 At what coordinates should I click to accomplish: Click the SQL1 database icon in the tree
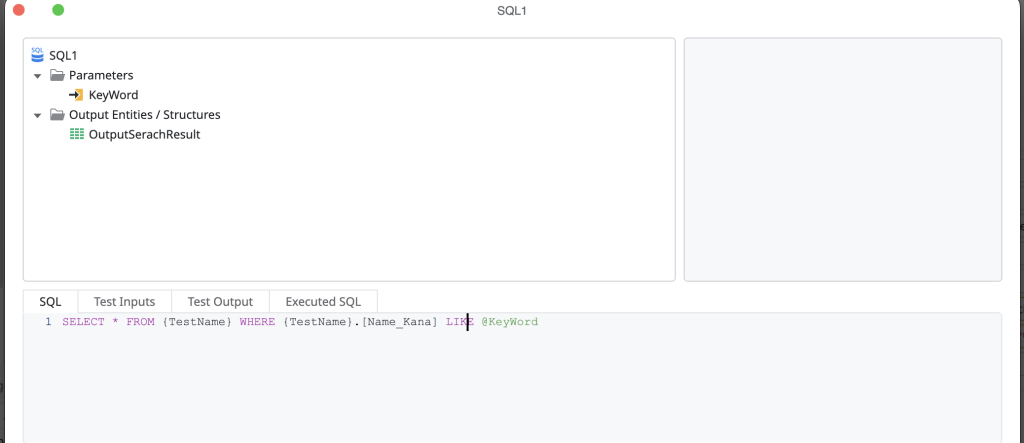pos(38,55)
